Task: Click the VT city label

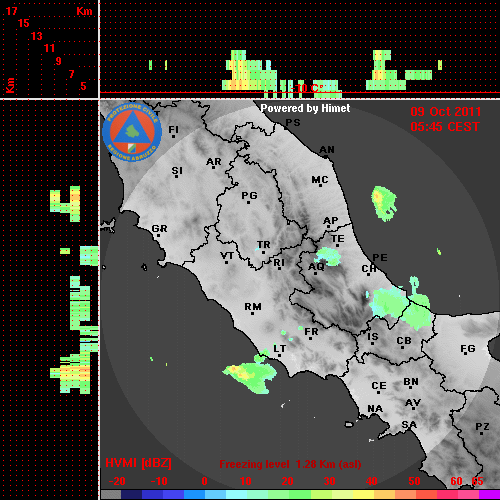Action: click(x=227, y=256)
